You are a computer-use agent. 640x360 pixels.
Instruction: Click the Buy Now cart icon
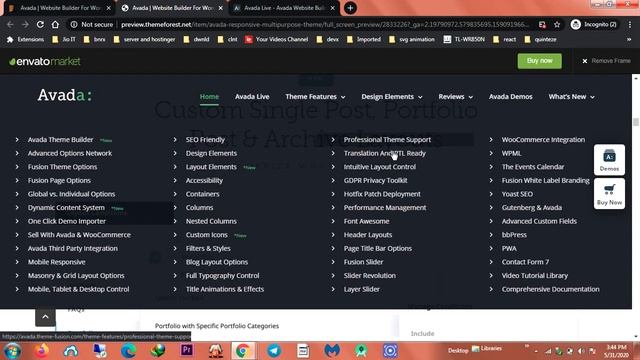click(x=609, y=193)
